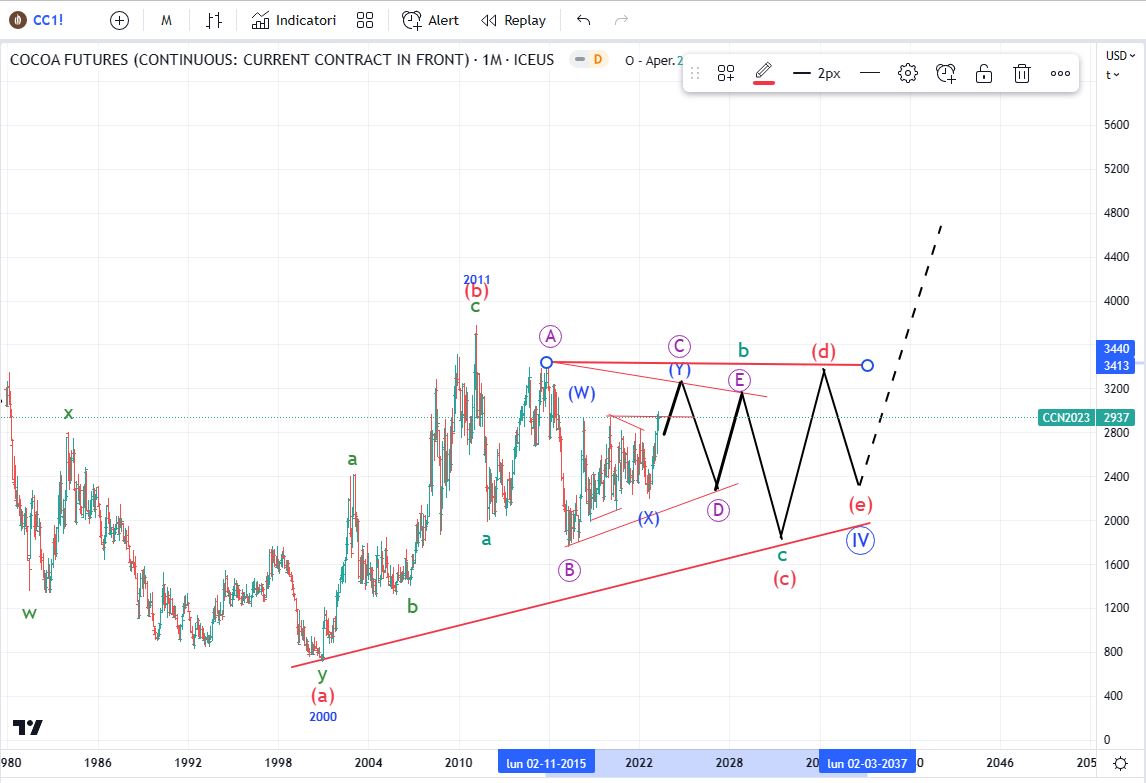The image size is (1146, 783).
Task: Click the 3440 price label on axis
Action: (1116, 349)
